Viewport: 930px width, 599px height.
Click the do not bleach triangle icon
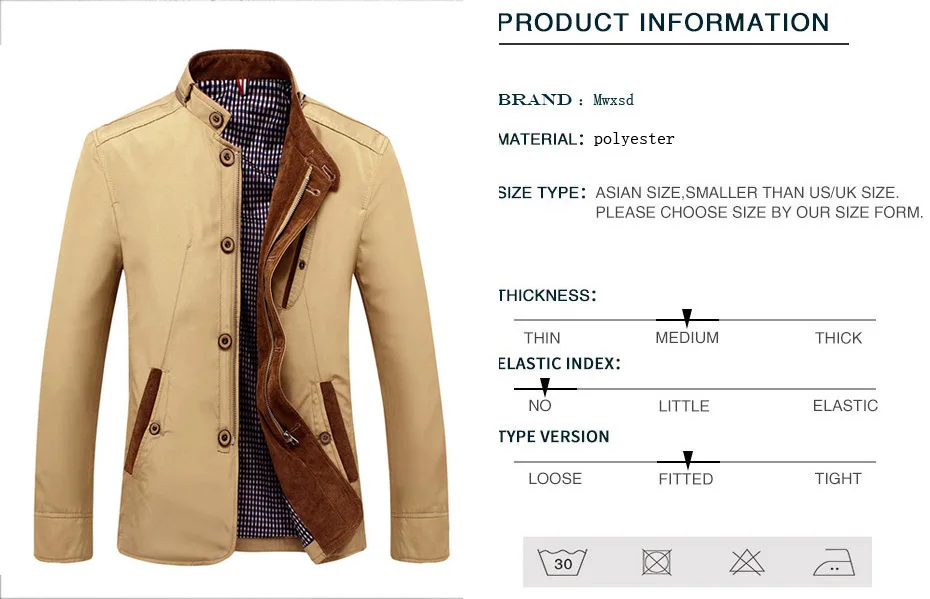coord(747,562)
